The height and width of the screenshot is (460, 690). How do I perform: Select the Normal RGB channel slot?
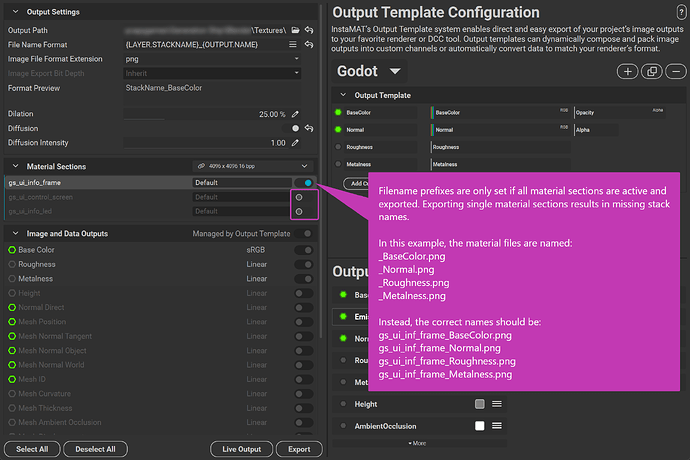[x=500, y=129]
